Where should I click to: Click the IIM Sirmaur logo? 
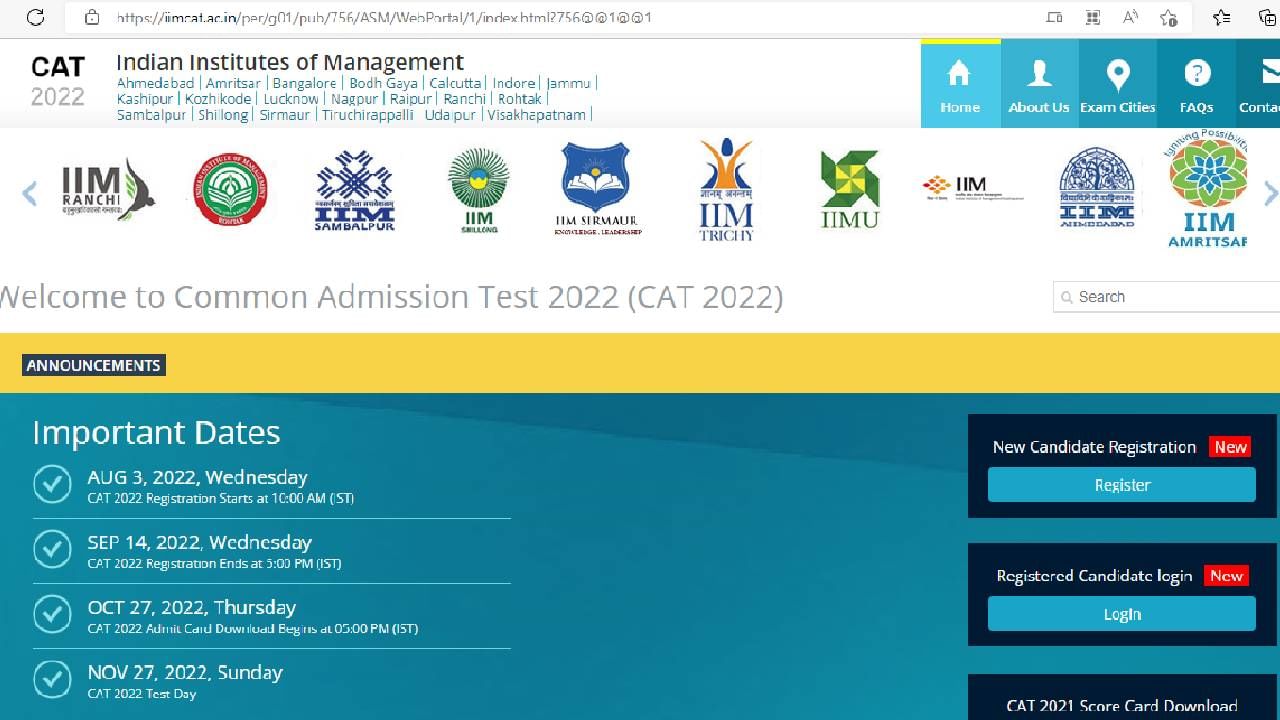pyautogui.click(x=597, y=189)
